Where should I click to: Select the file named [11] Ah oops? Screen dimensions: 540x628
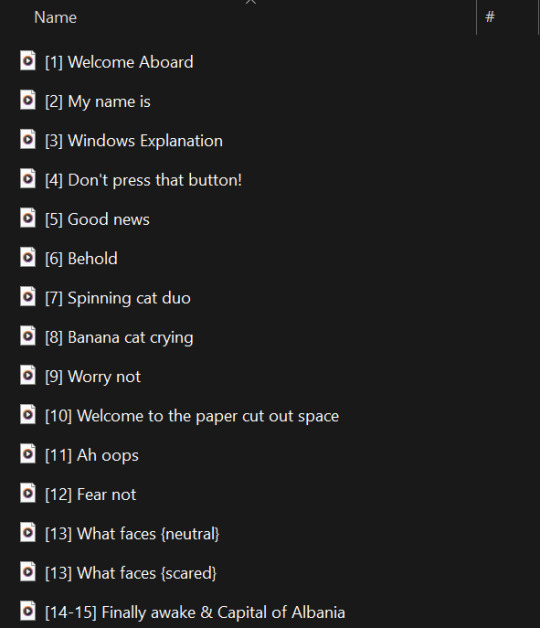pyautogui.click(x=92, y=455)
